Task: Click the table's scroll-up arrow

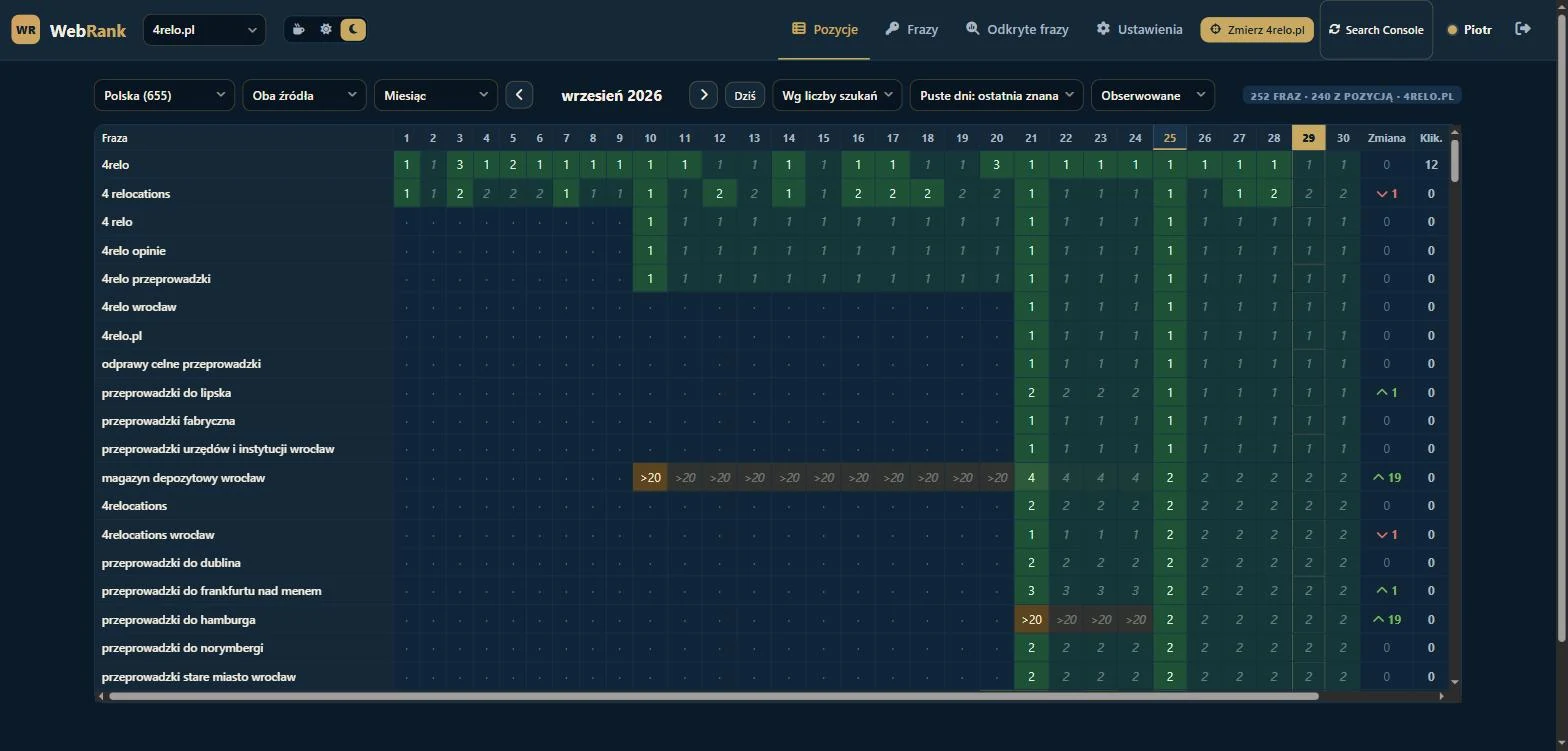Action: point(1455,131)
